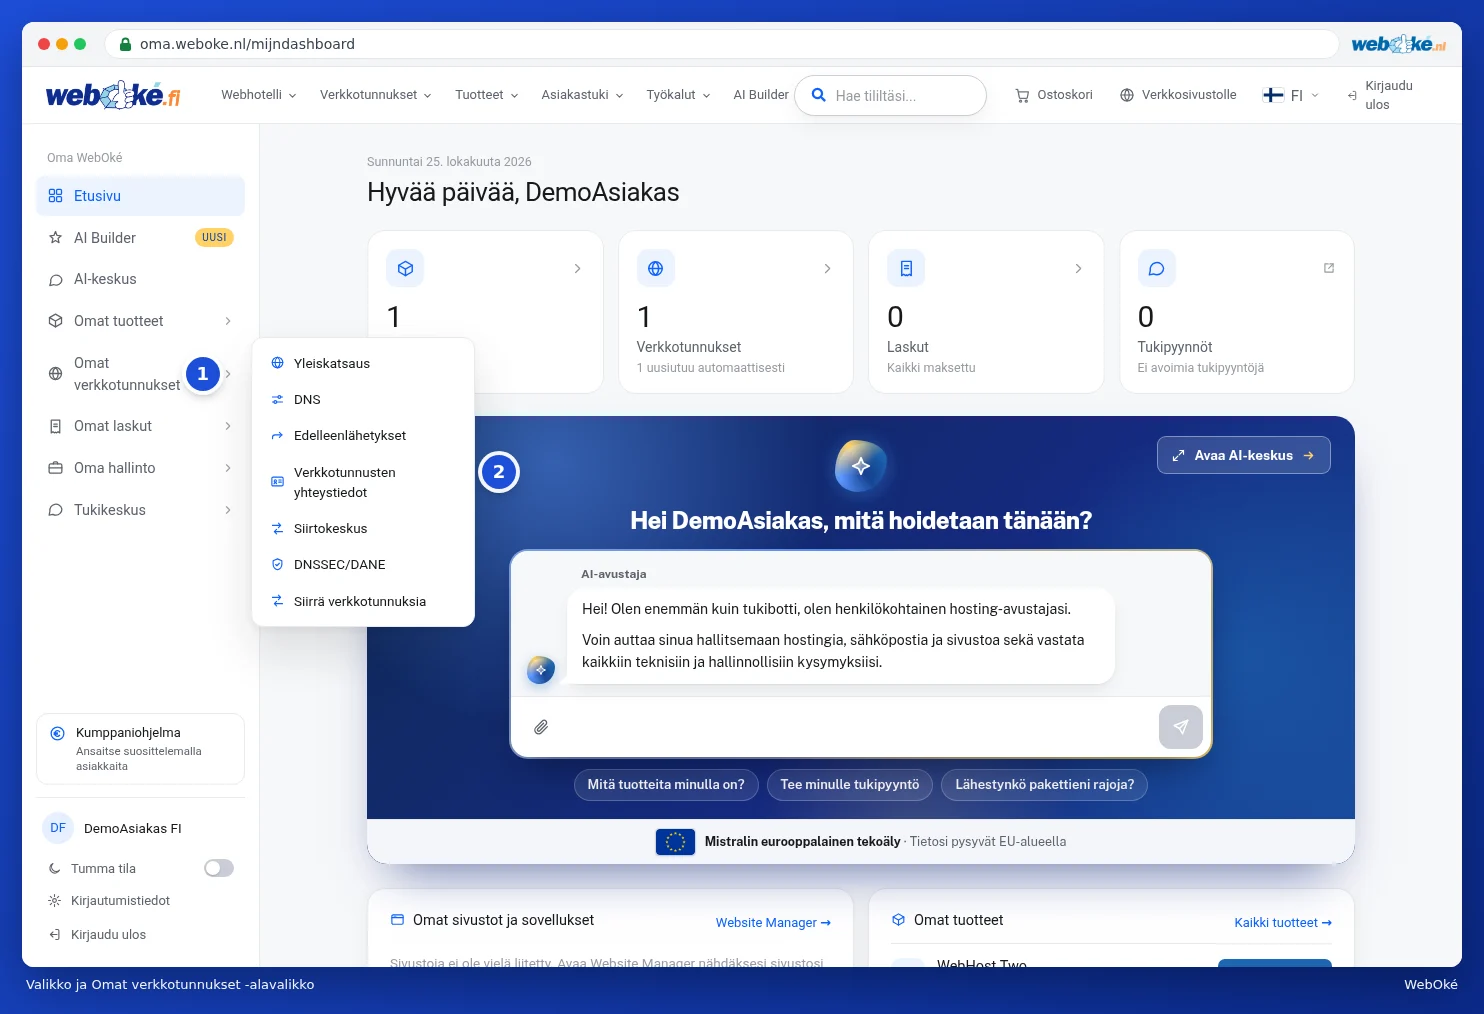Expand the Webhotelli dropdown menu

point(259,95)
